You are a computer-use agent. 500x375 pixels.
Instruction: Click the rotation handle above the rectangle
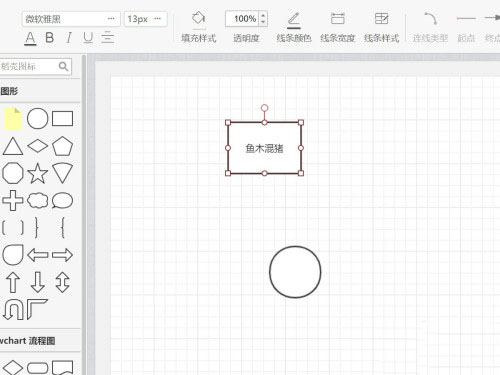[x=264, y=108]
